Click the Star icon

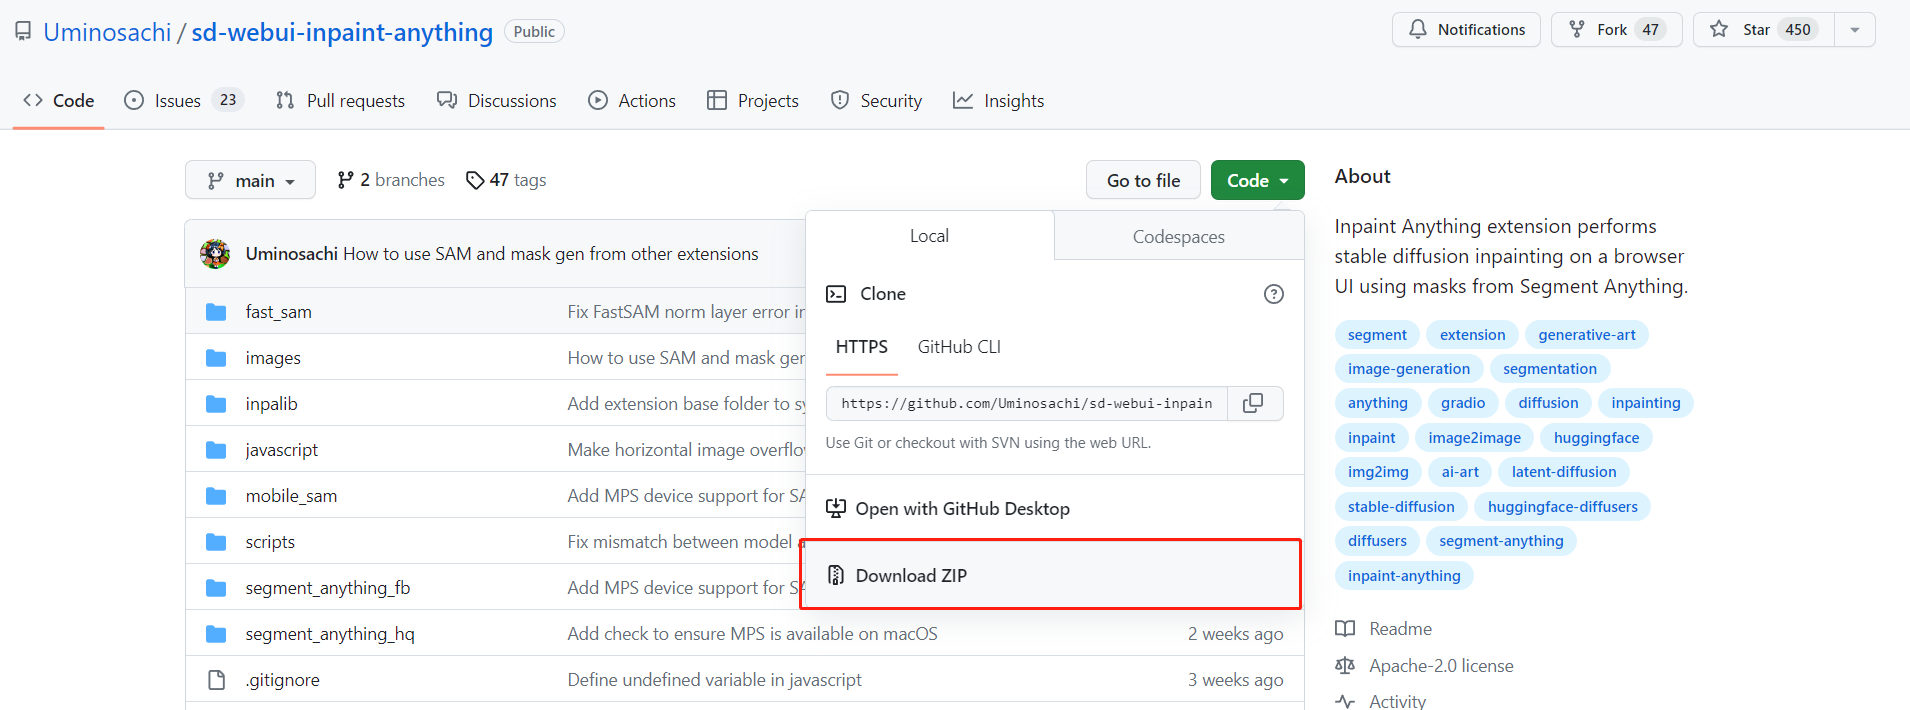click(x=1719, y=29)
